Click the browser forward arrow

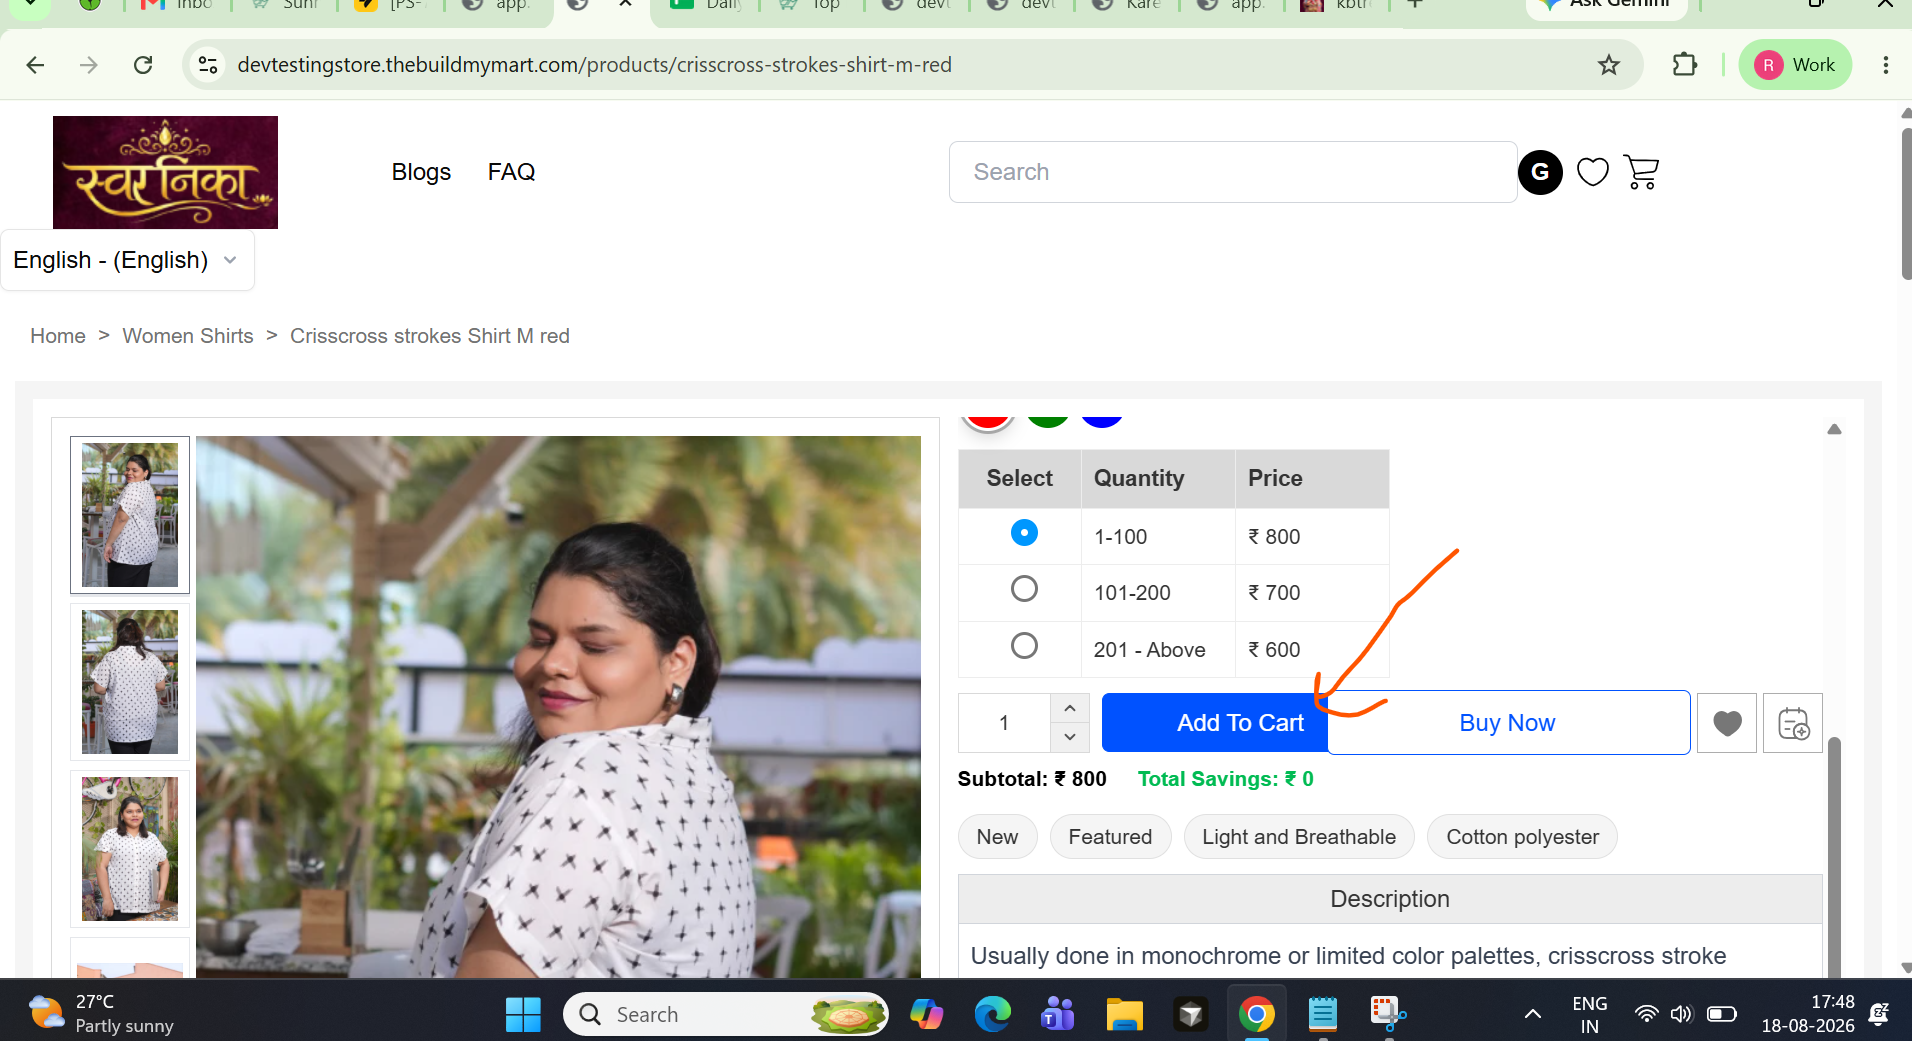(89, 65)
